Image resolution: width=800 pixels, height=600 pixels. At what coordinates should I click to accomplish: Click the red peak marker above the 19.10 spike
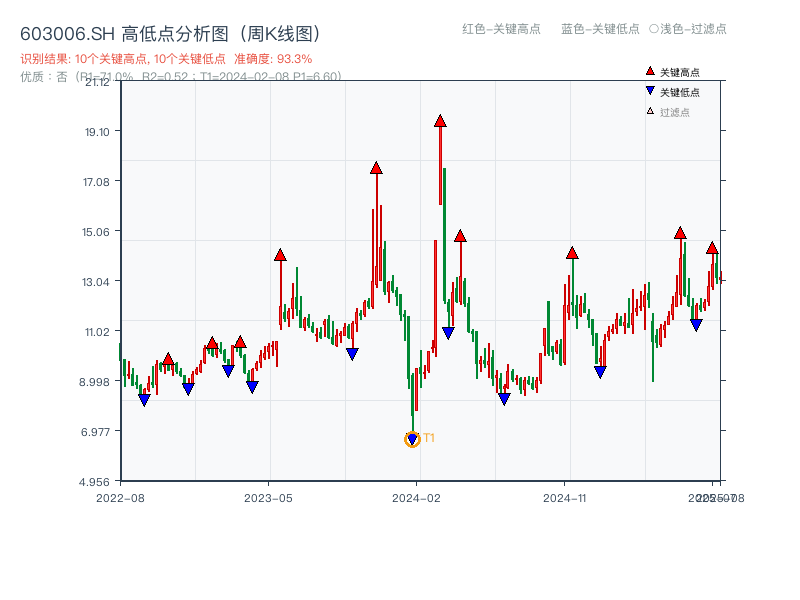440,121
